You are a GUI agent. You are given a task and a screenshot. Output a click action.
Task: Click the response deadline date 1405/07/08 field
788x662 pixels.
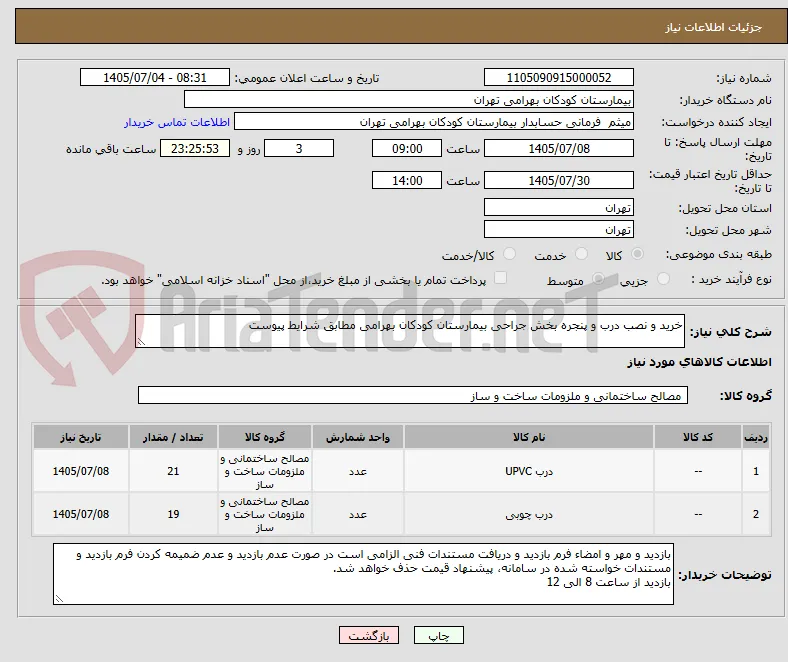(x=559, y=149)
